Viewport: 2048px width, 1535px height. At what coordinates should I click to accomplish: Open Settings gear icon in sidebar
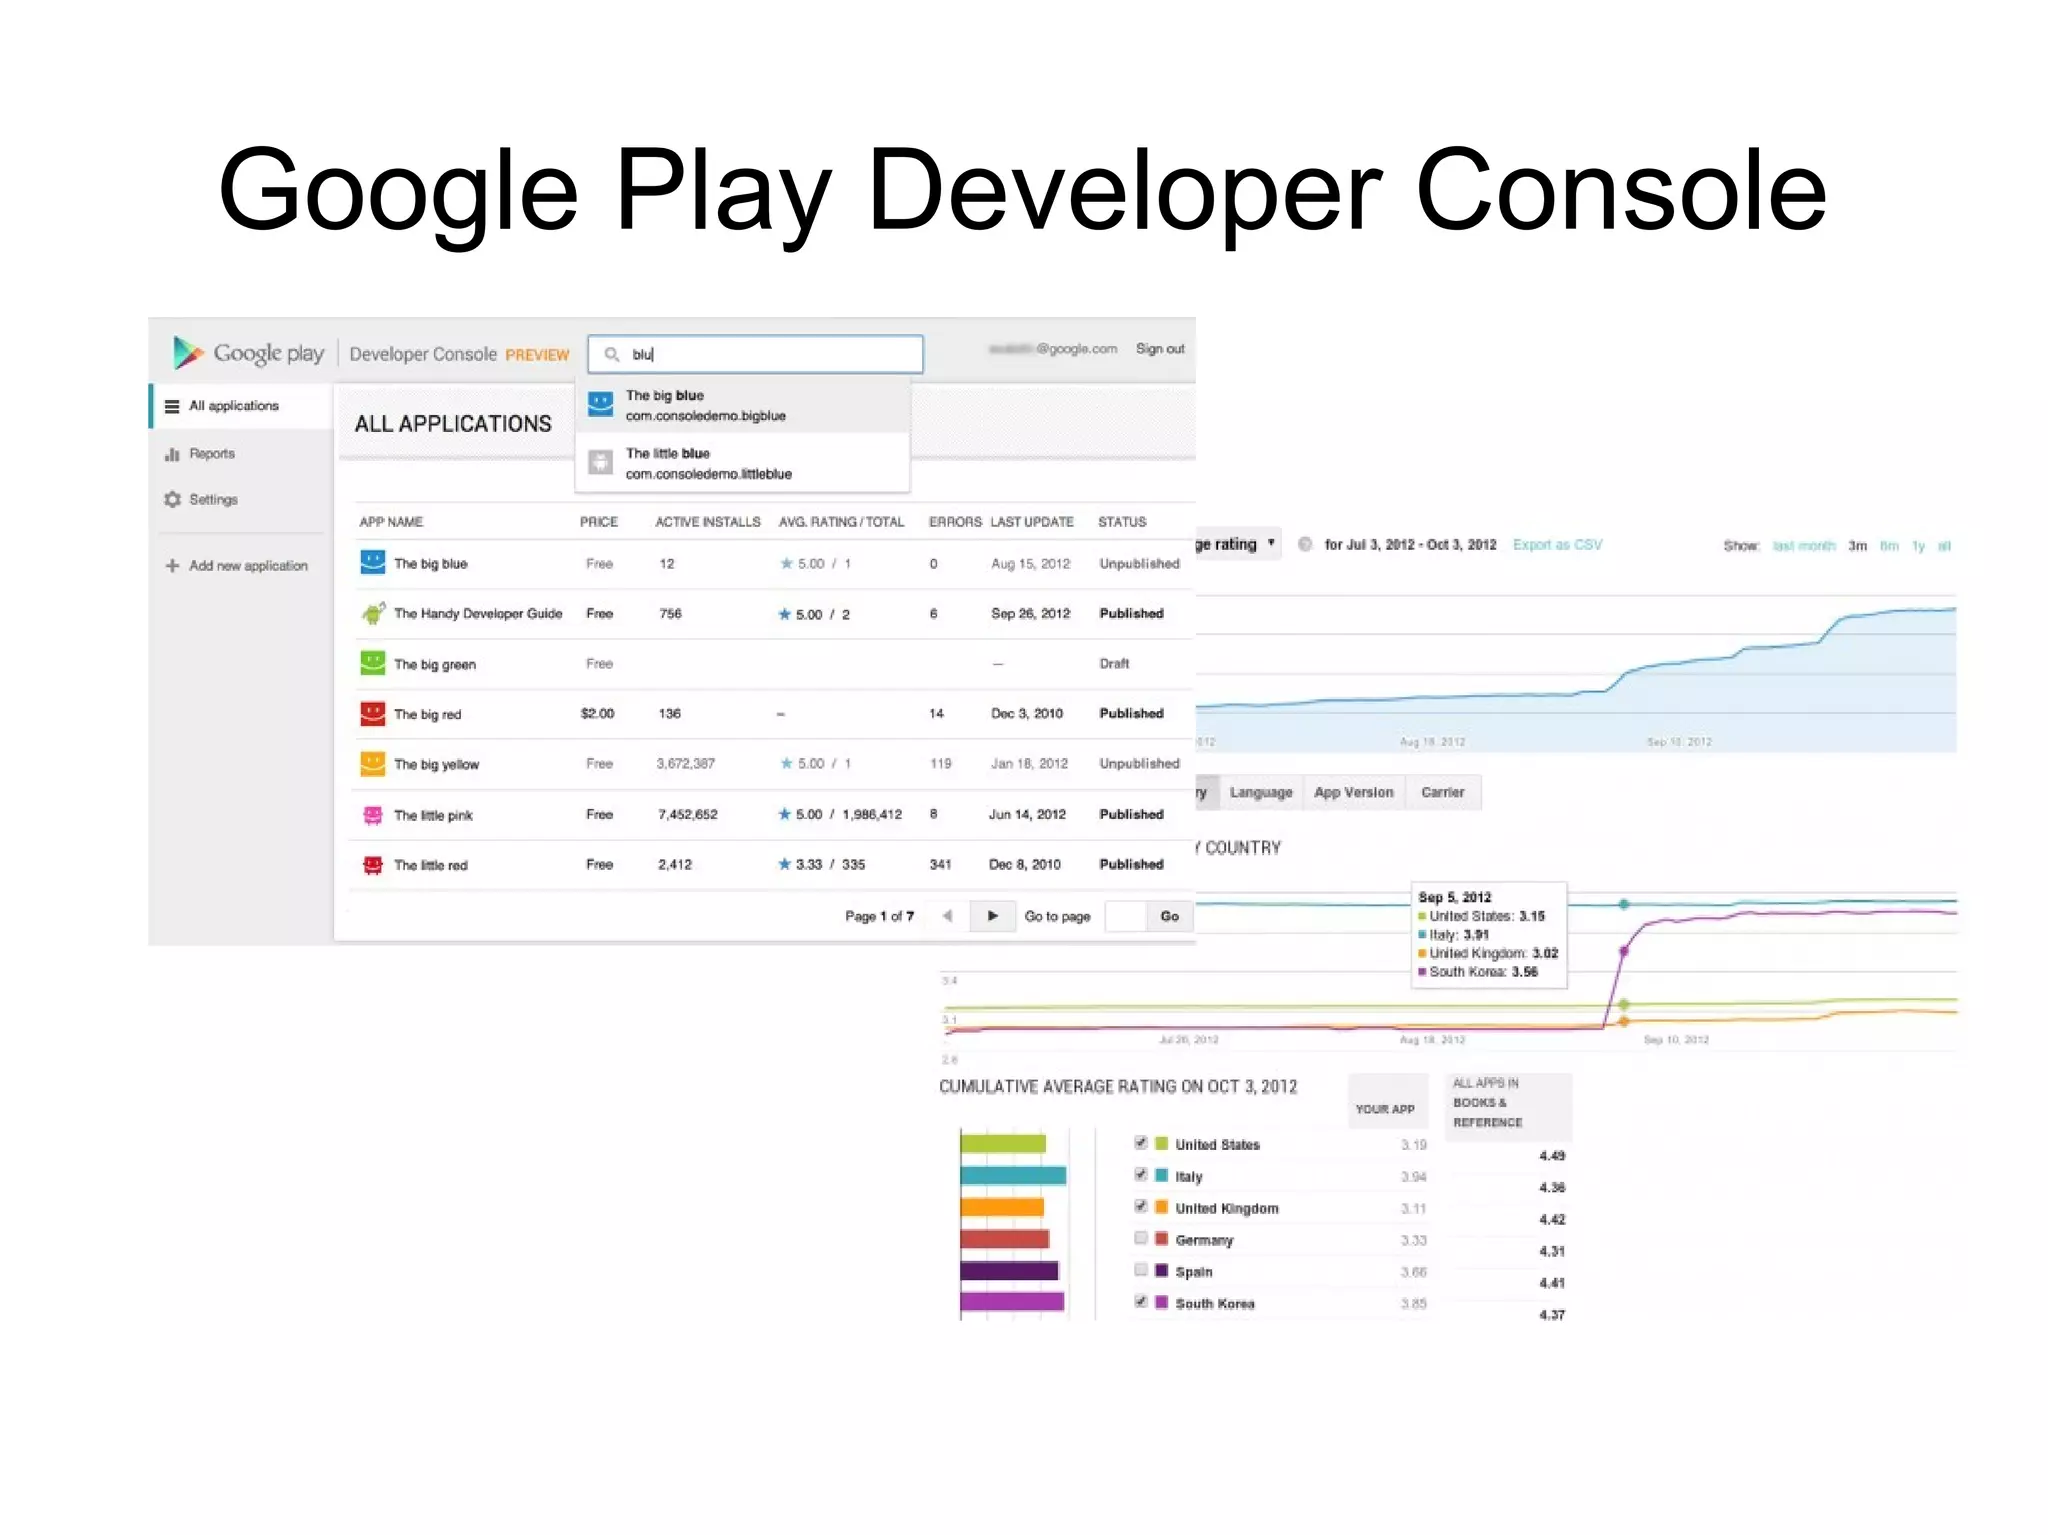pyautogui.click(x=172, y=499)
